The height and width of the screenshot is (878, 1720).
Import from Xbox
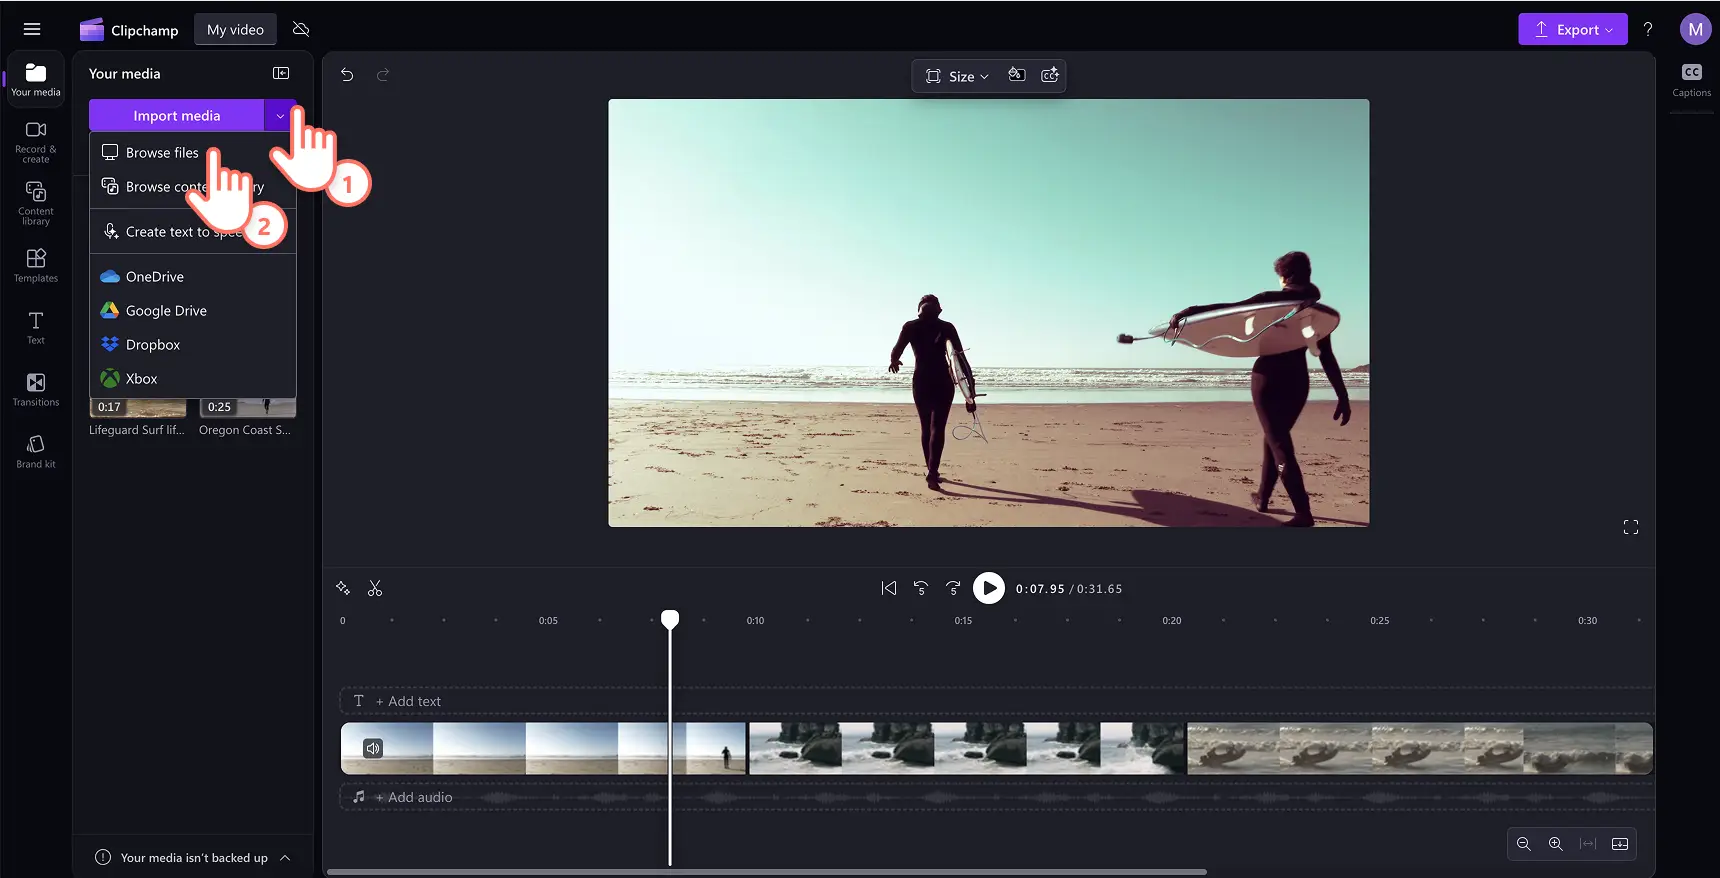[193, 379]
